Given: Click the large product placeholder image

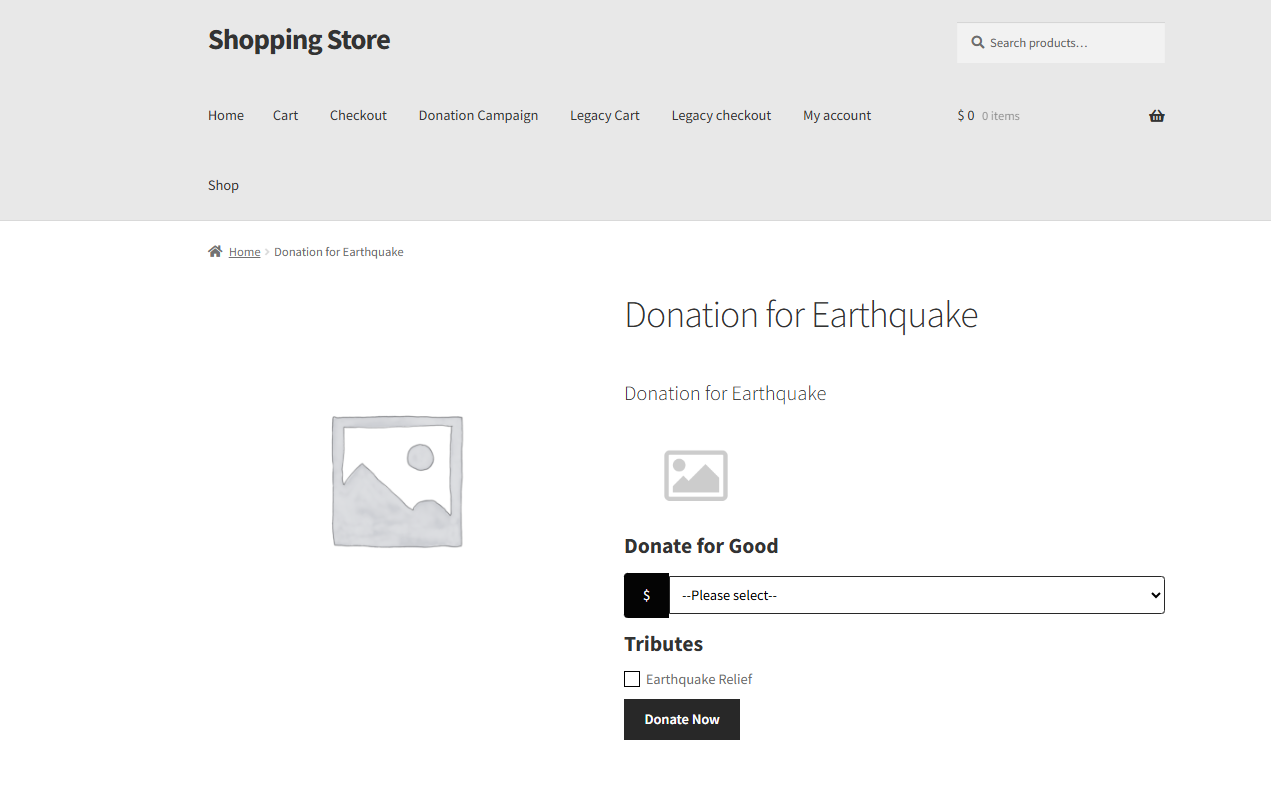Looking at the screenshot, I should pos(397,481).
